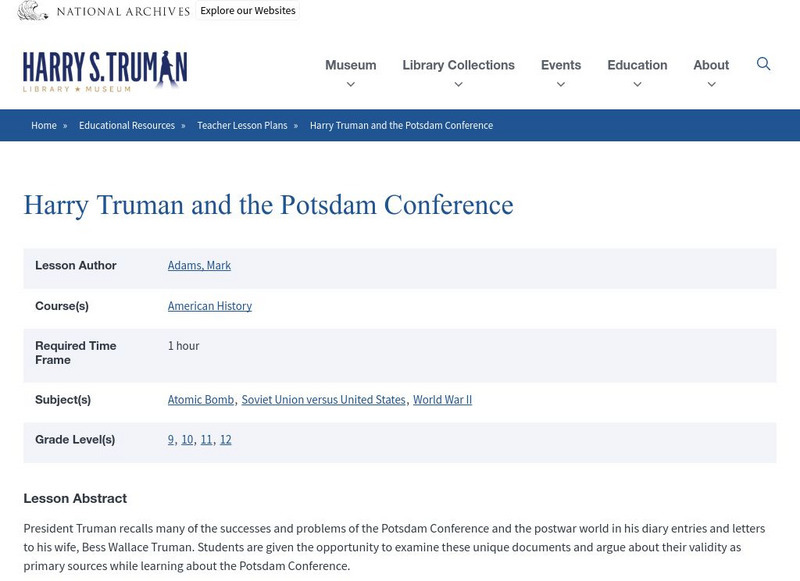Image resolution: width=800 pixels, height=581 pixels.
Task: Expand the About menu chevron
Action: (711, 85)
